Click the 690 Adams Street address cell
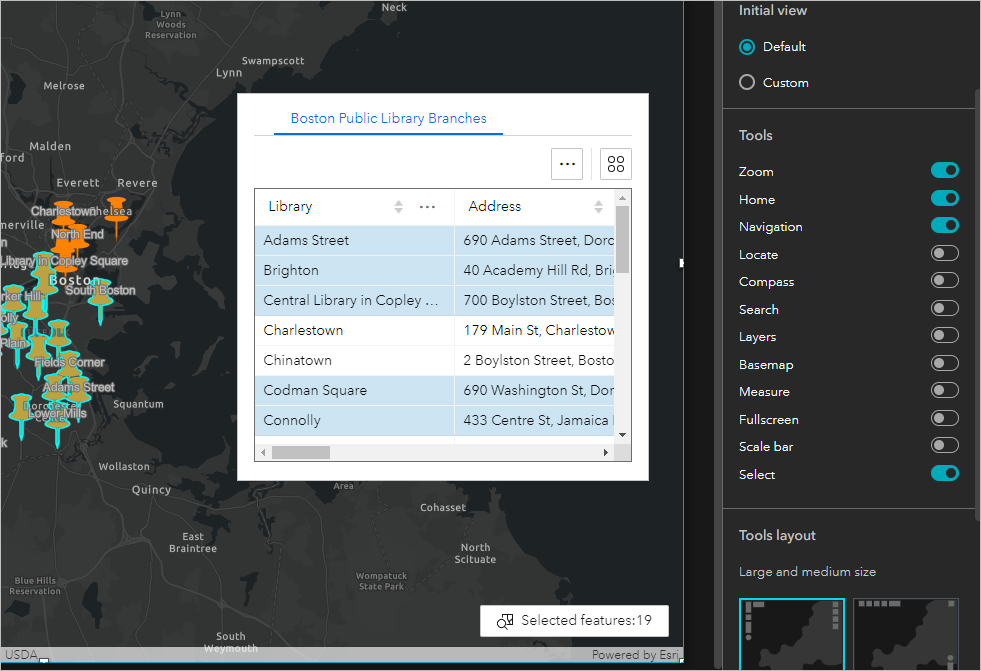Image resolution: width=981 pixels, height=671 pixels. (534, 240)
